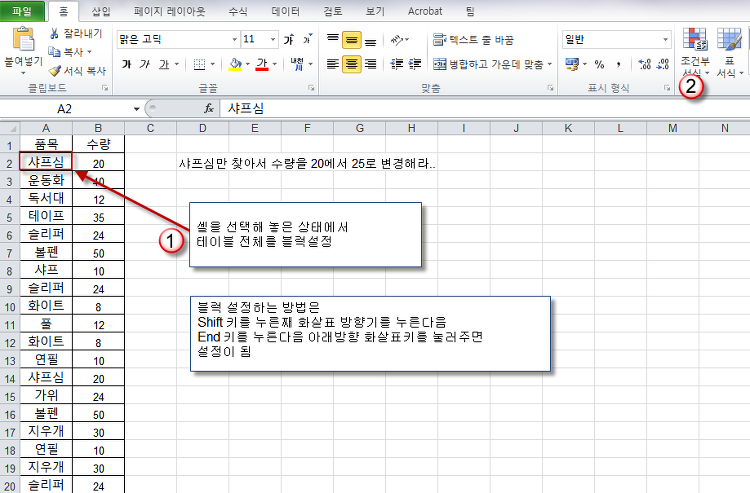This screenshot has width=750, height=493.
Task: Select cell A7 containing 볼펜
Action: tap(46, 252)
